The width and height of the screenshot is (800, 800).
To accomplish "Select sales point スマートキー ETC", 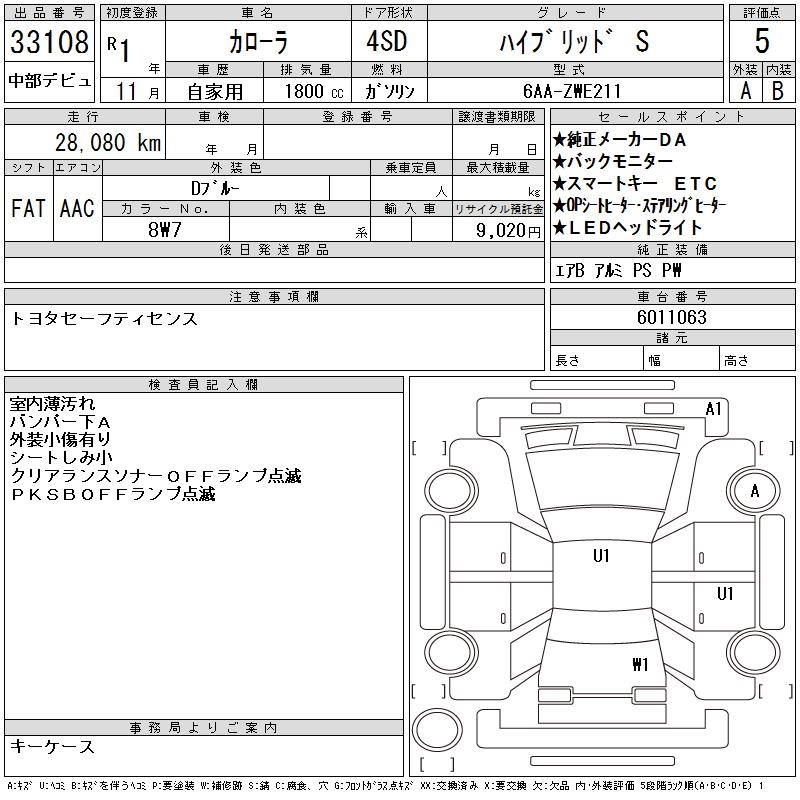I will pos(635,183).
